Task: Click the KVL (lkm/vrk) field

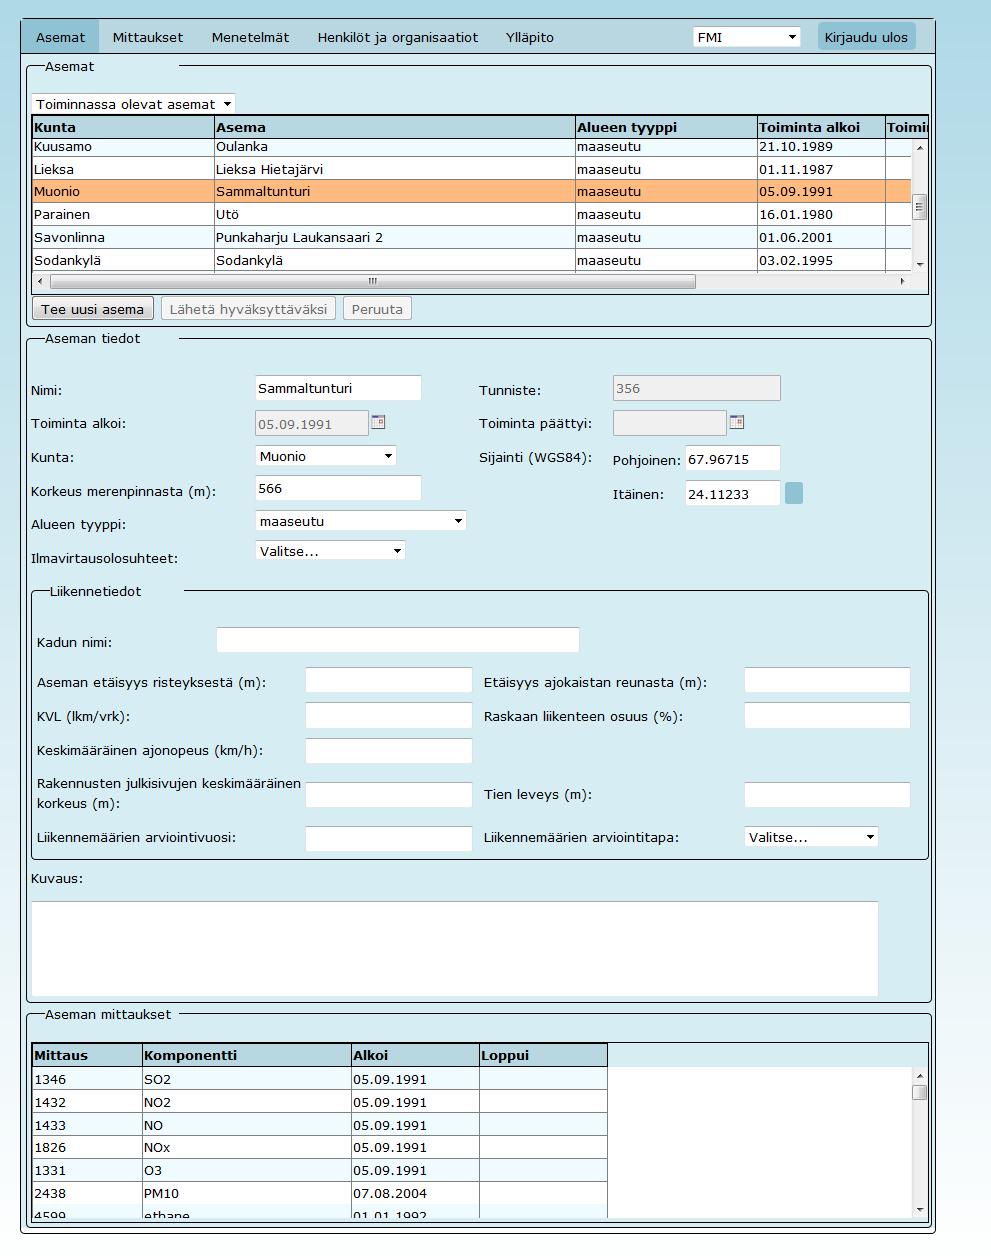Action: tap(388, 716)
